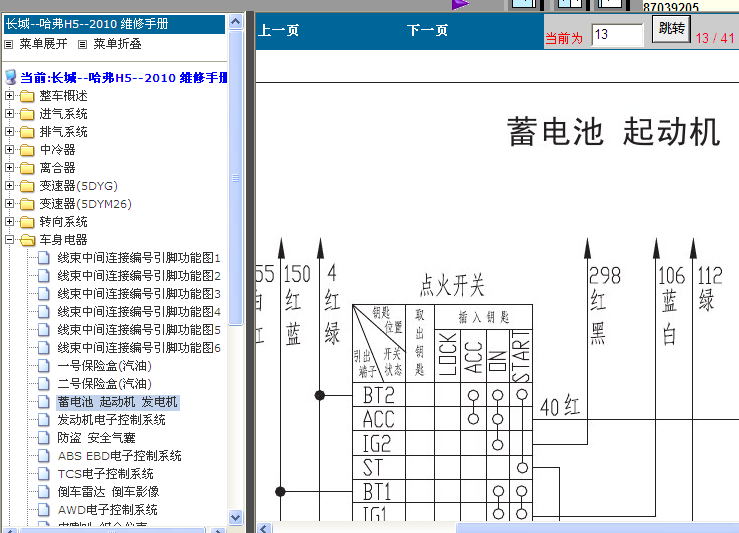Open the 转向系统 tree entry
The width and height of the screenshot is (739, 533).
(63, 222)
